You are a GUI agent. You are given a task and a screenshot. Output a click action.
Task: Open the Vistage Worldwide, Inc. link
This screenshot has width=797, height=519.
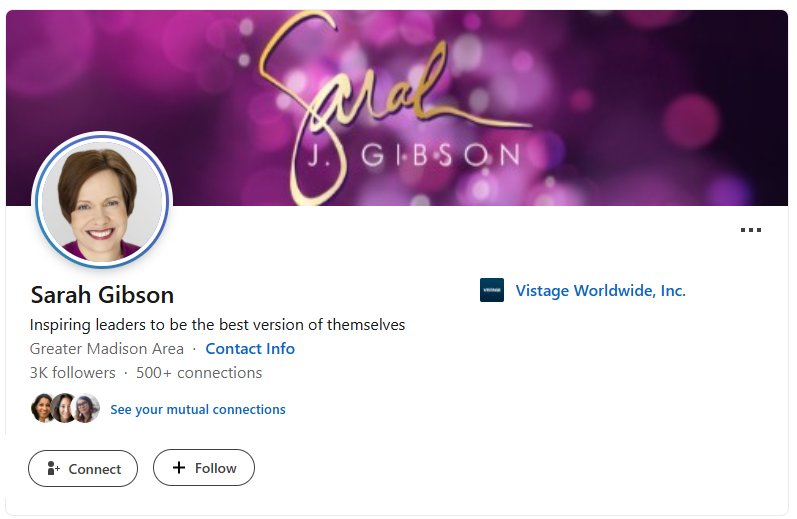[600, 290]
